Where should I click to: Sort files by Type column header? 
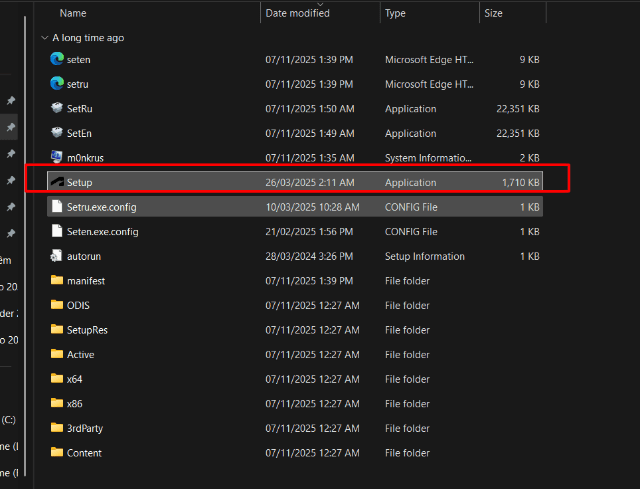(x=396, y=14)
